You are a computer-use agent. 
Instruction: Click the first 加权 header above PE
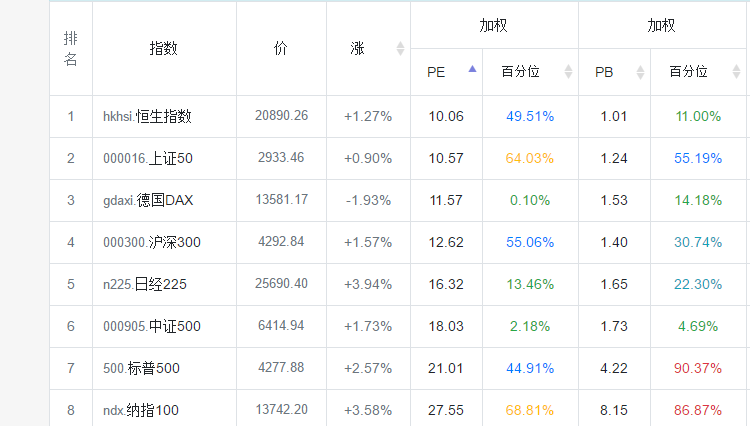click(494, 25)
